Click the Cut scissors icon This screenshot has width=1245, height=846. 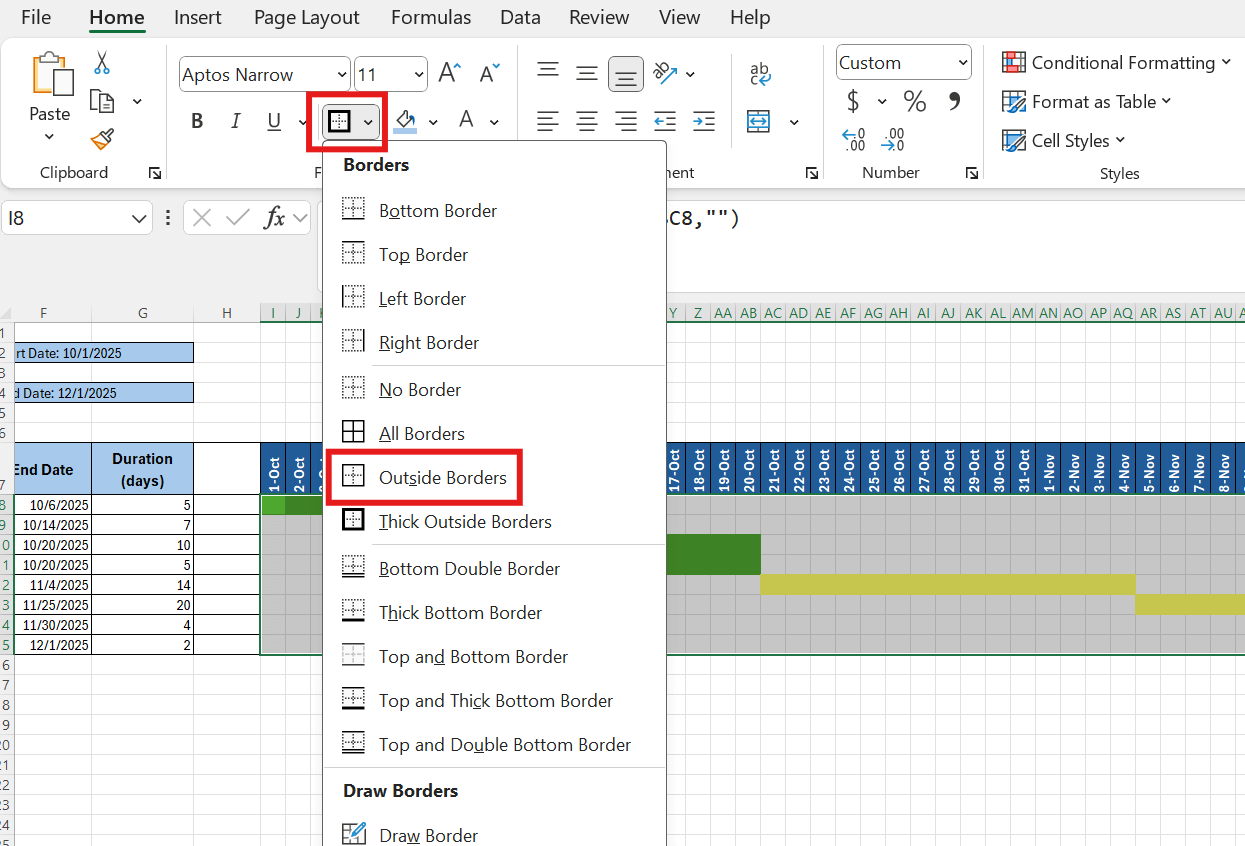pos(101,63)
